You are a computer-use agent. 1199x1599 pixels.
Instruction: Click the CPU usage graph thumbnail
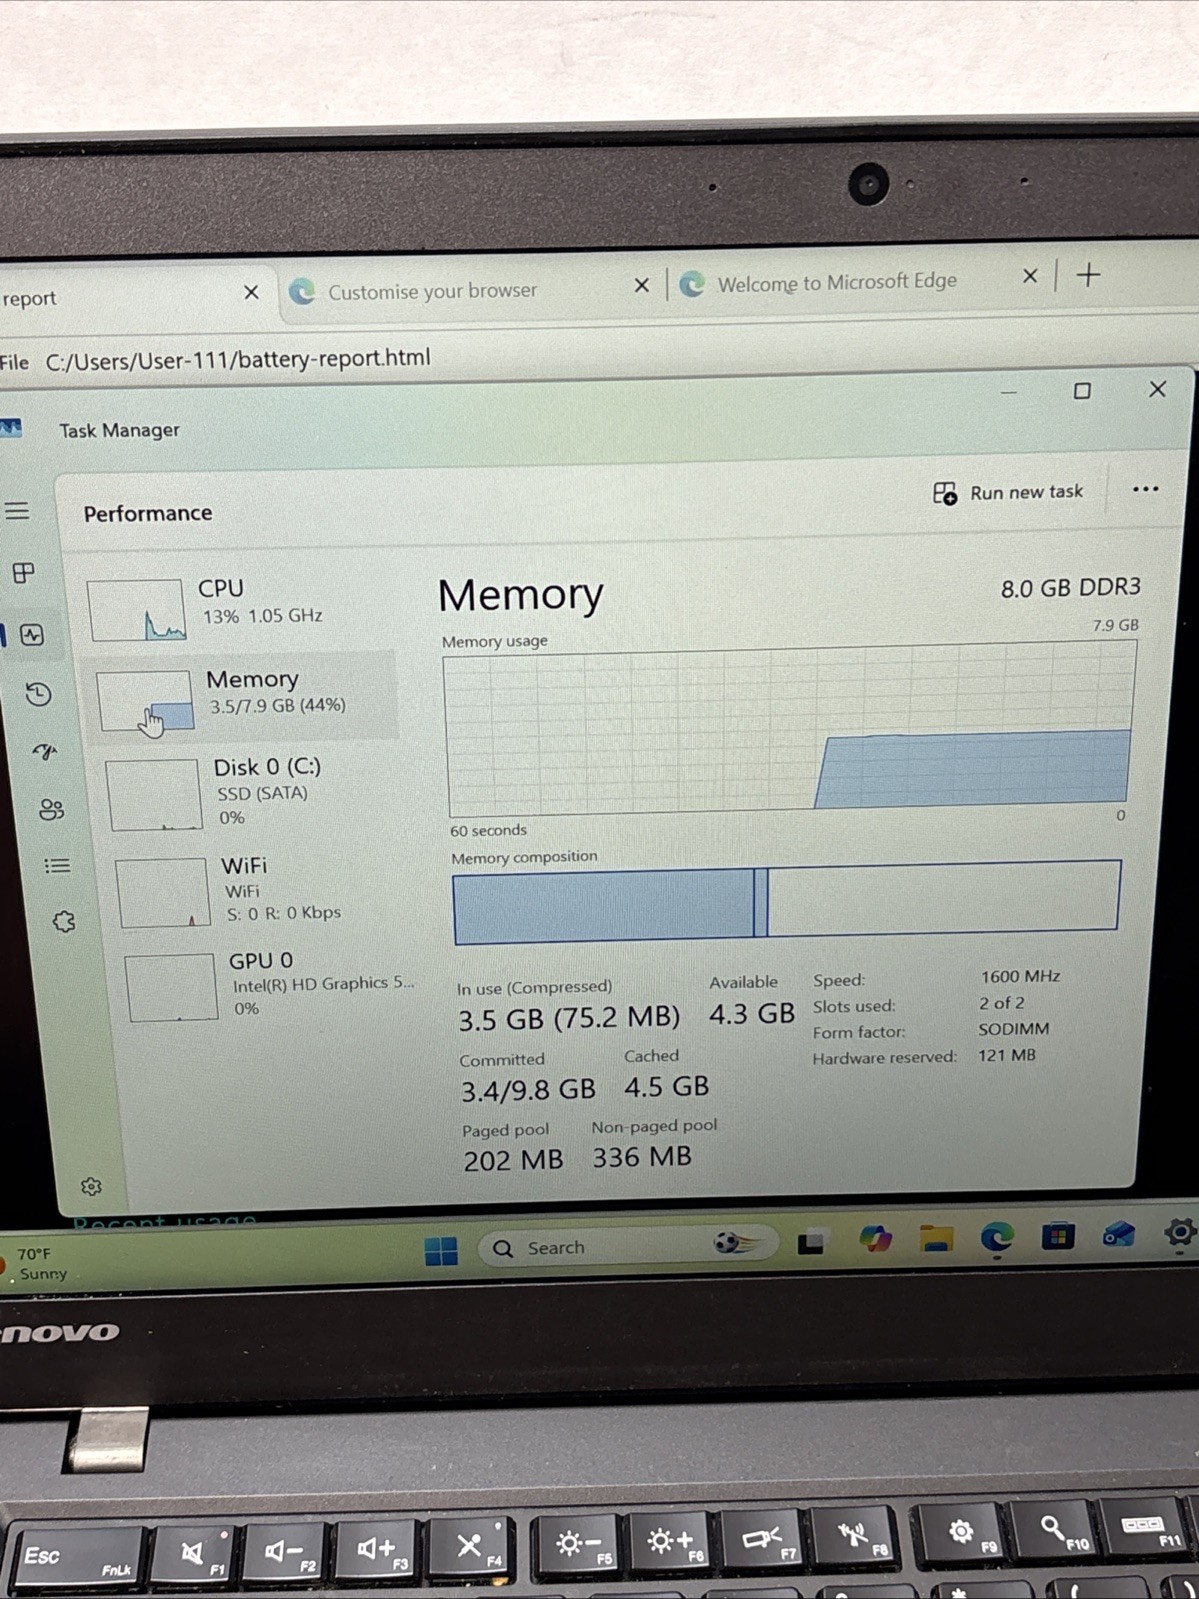pyautogui.click(x=137, y=609)
